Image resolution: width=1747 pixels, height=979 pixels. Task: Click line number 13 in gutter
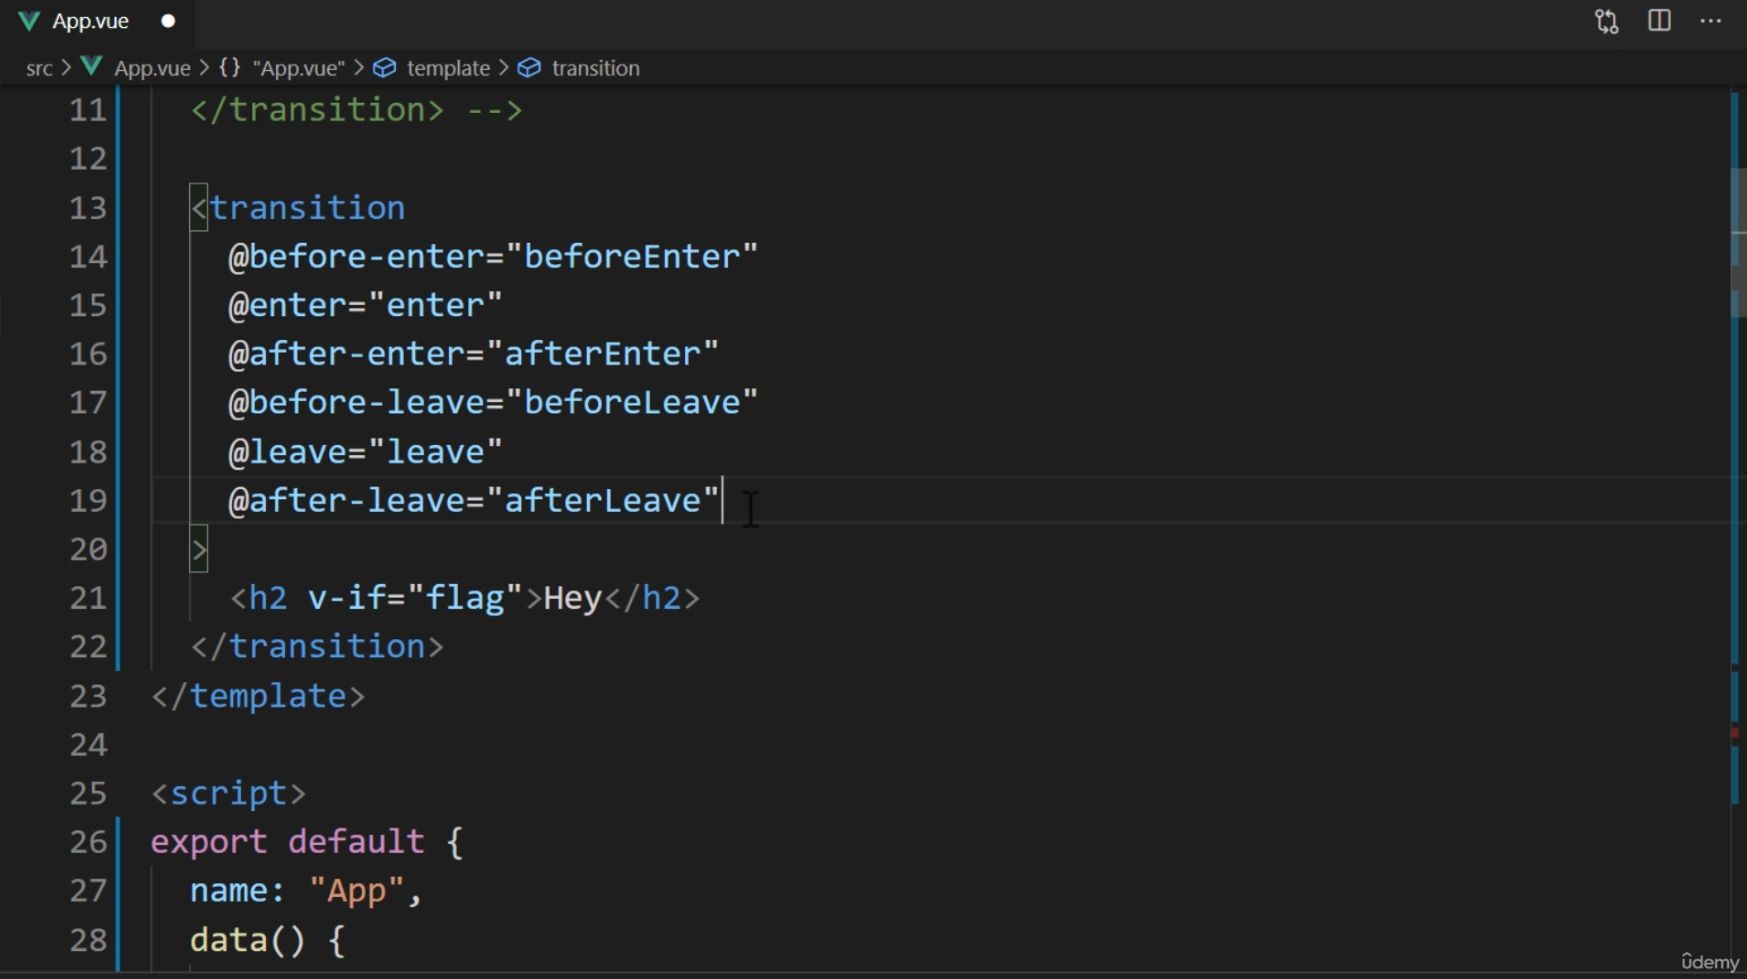[88, 208]
